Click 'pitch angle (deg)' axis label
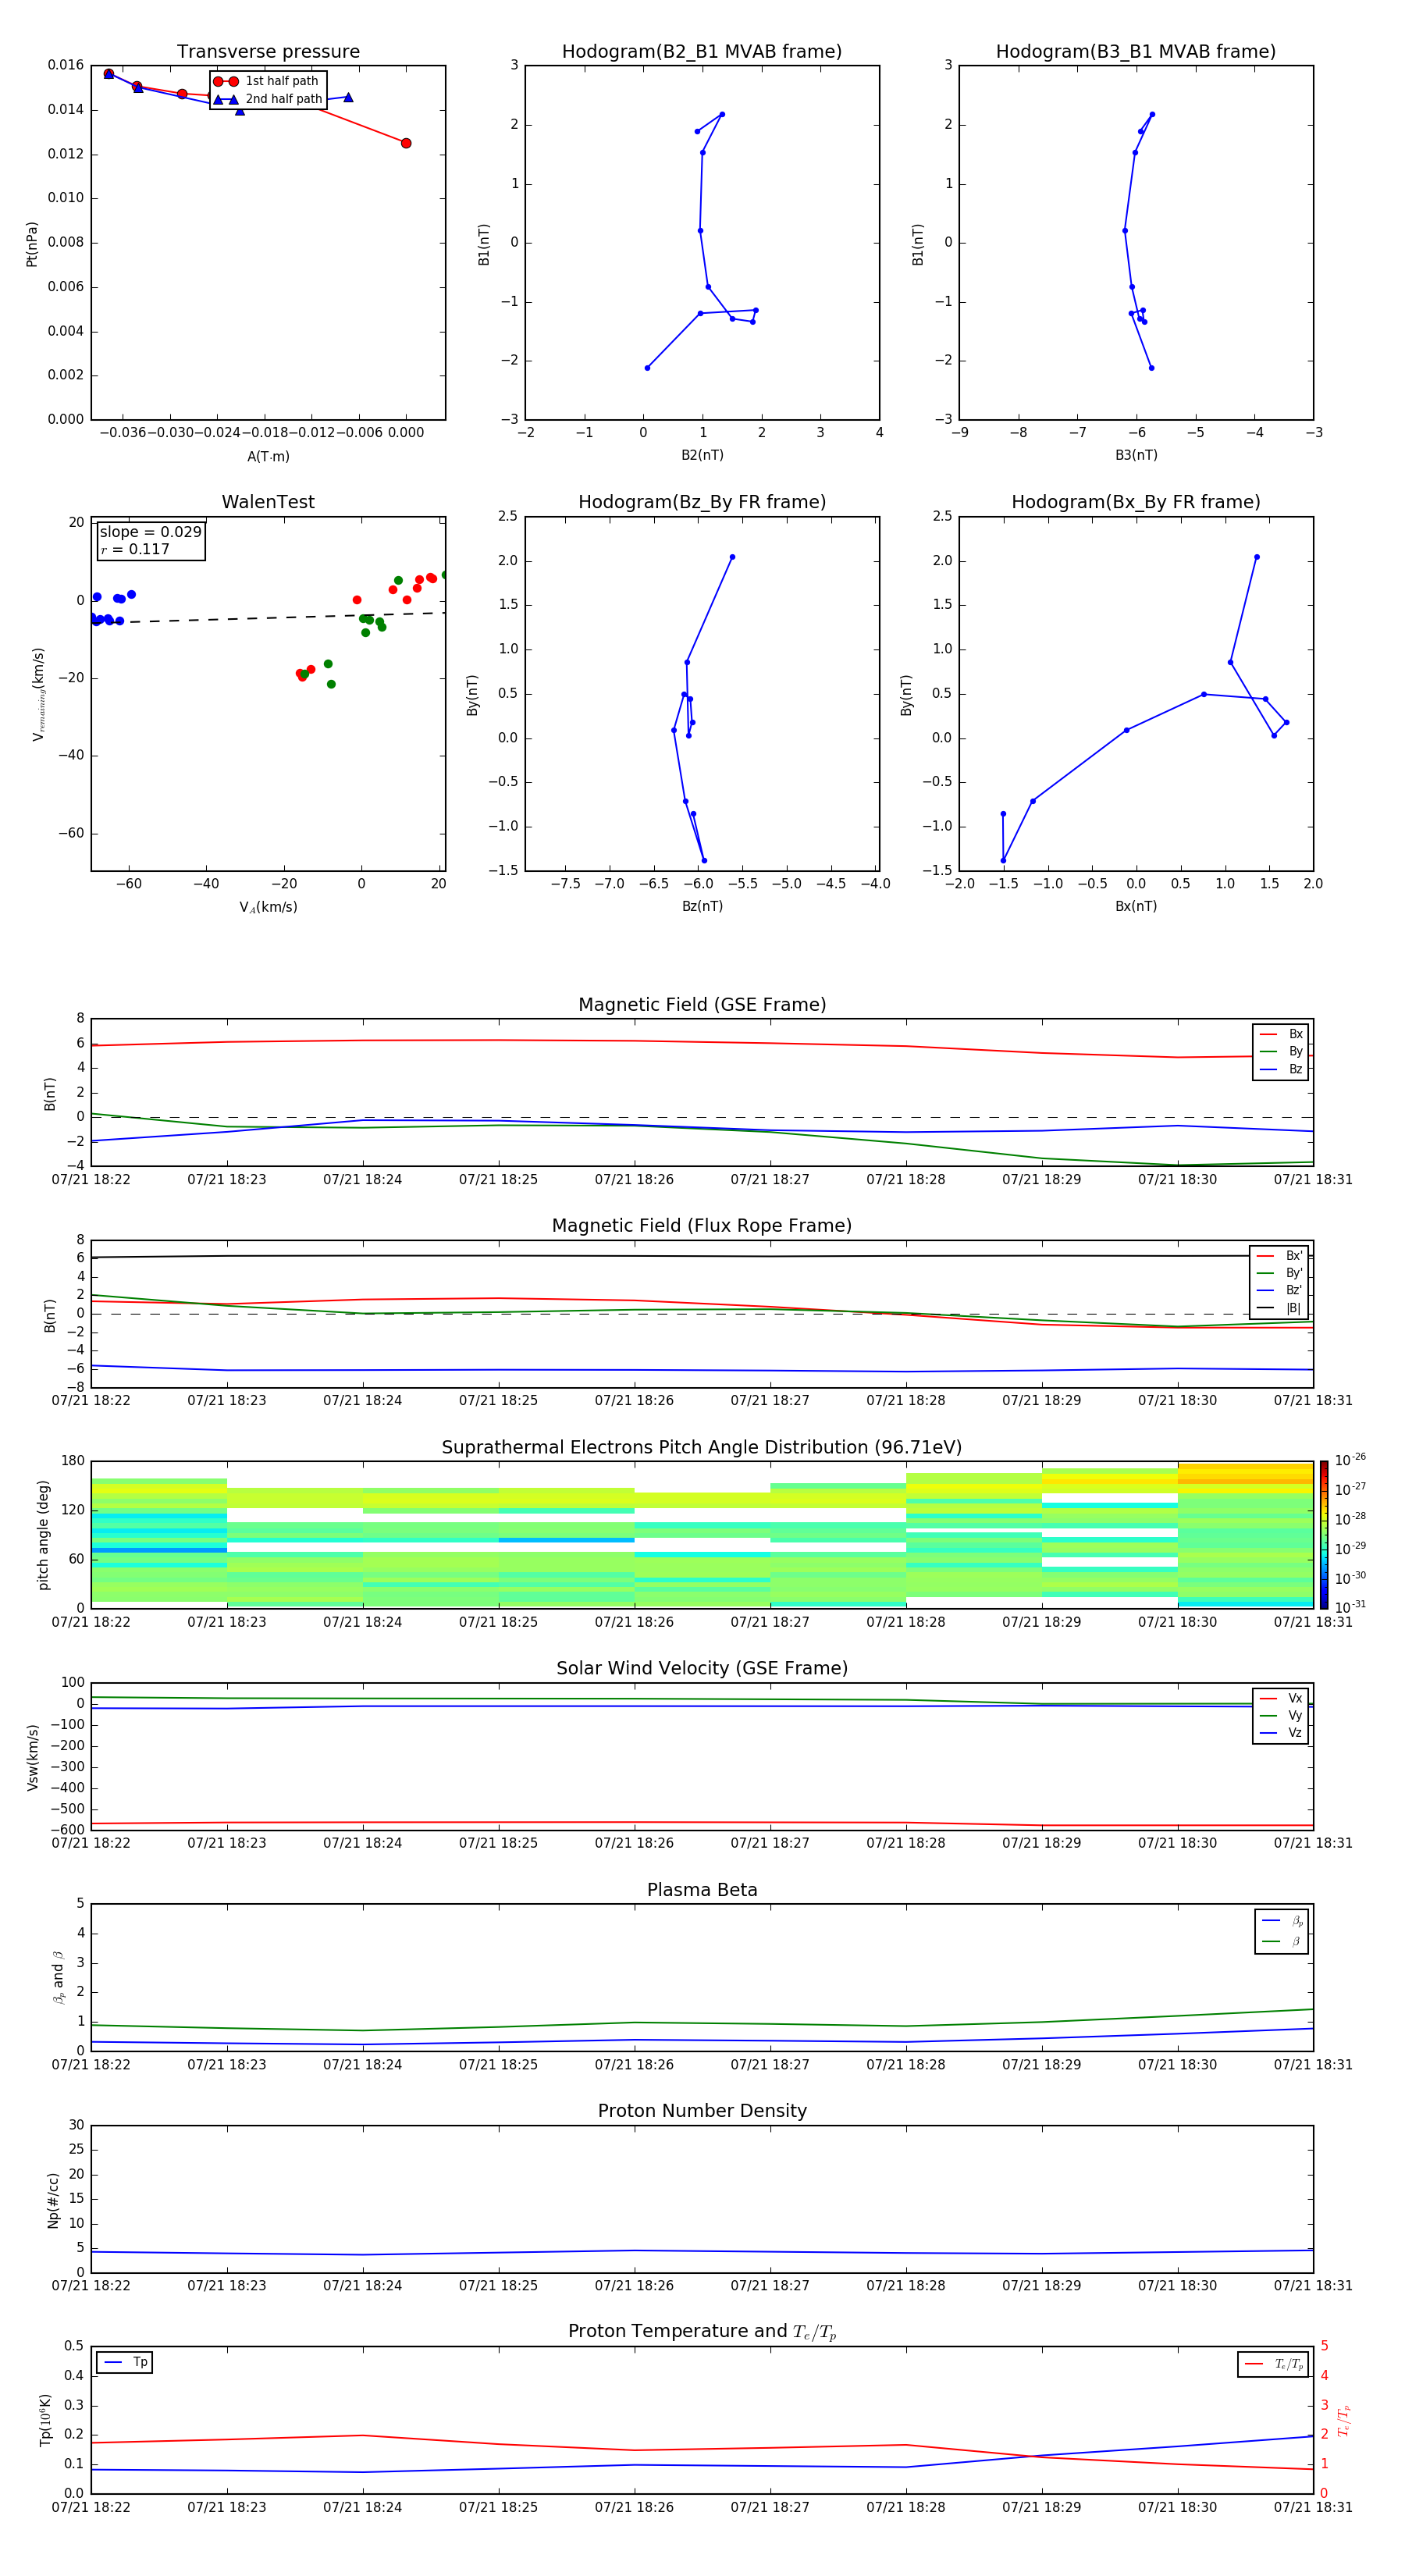Viewport: 1405px width, 2576px height. pyautogui.click(x=43, y=1535)
